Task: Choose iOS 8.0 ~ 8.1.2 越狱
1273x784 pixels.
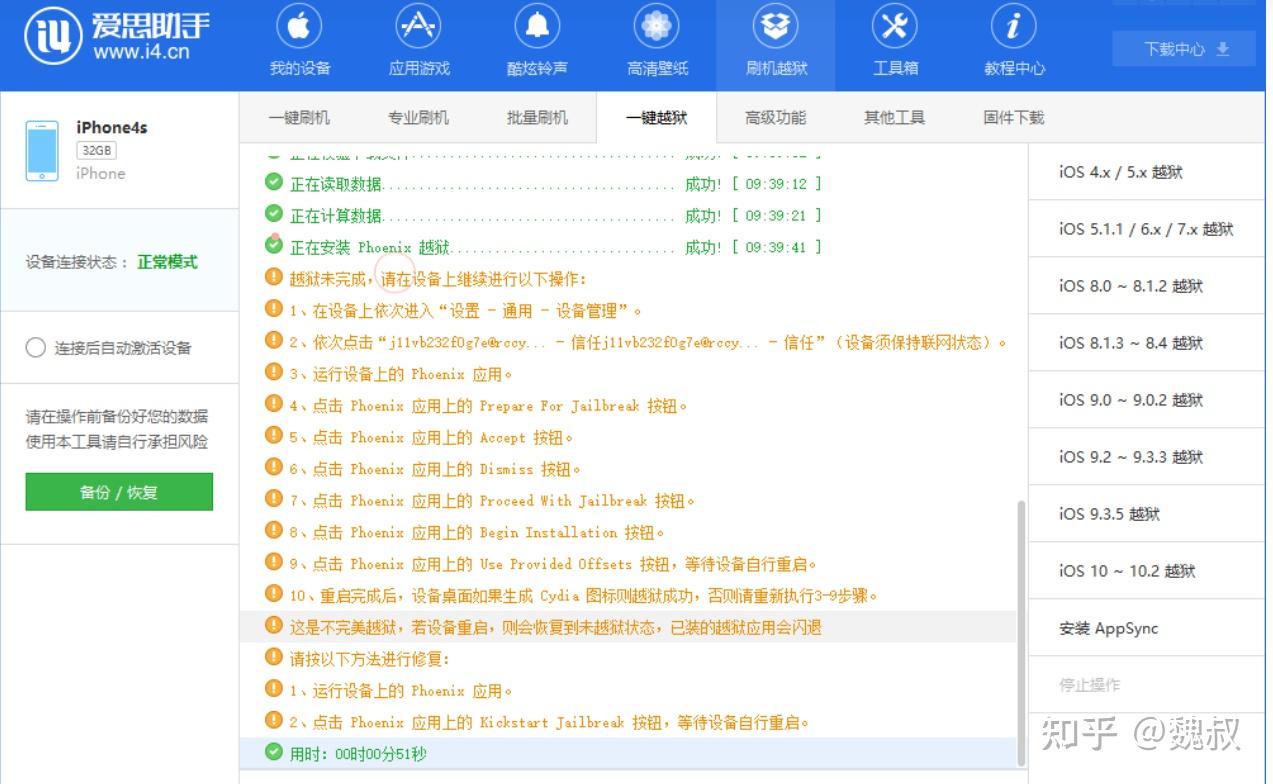Action: click(1146, 286)
